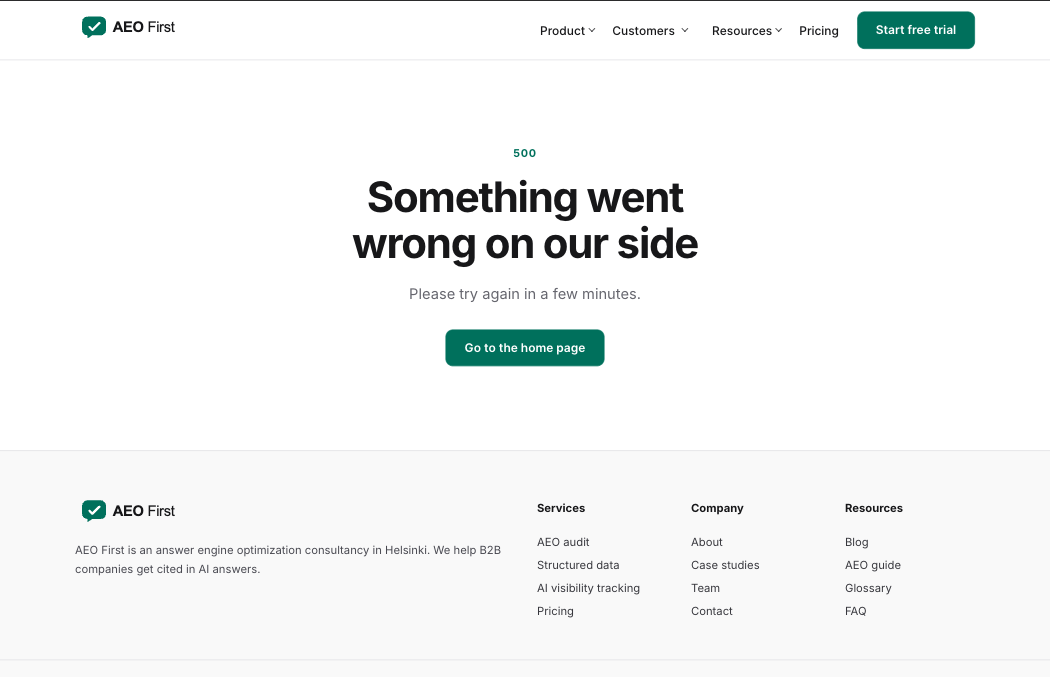Open the Glossary footer link
This screenshot has height=677, width=1050.
click(x=868, y=588)
